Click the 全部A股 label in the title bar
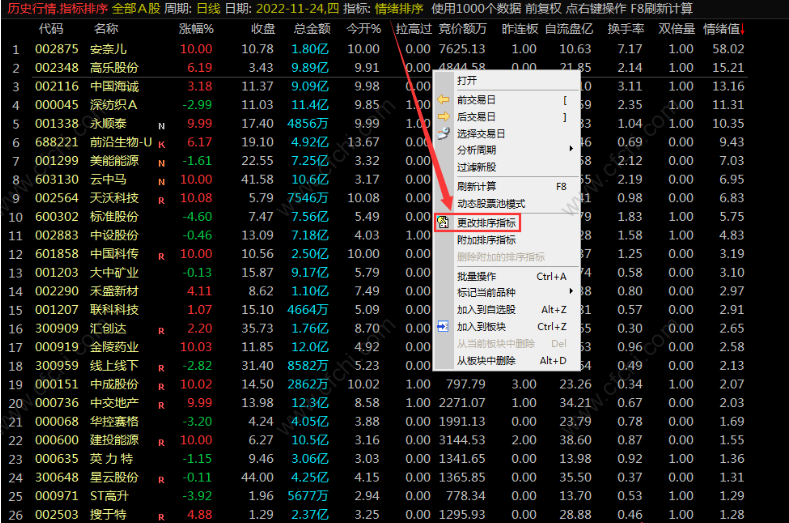 click(x=136, y=9)
